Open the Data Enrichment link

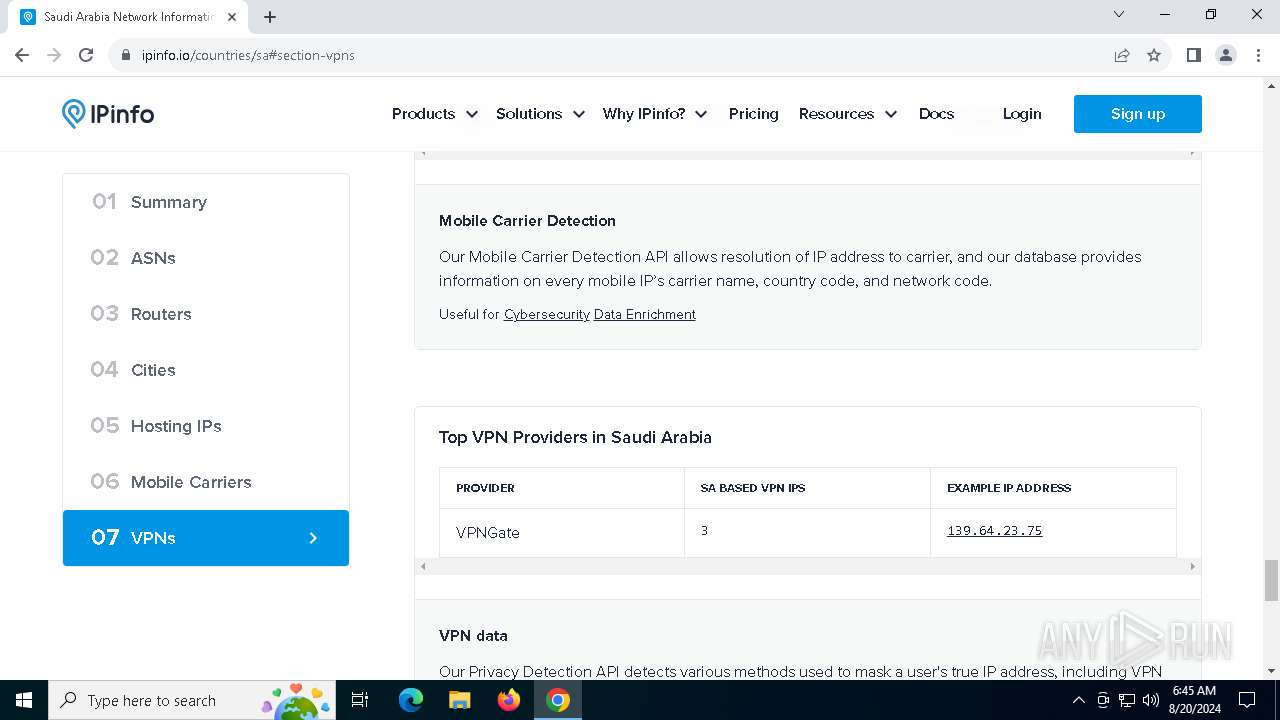(645, 314)
